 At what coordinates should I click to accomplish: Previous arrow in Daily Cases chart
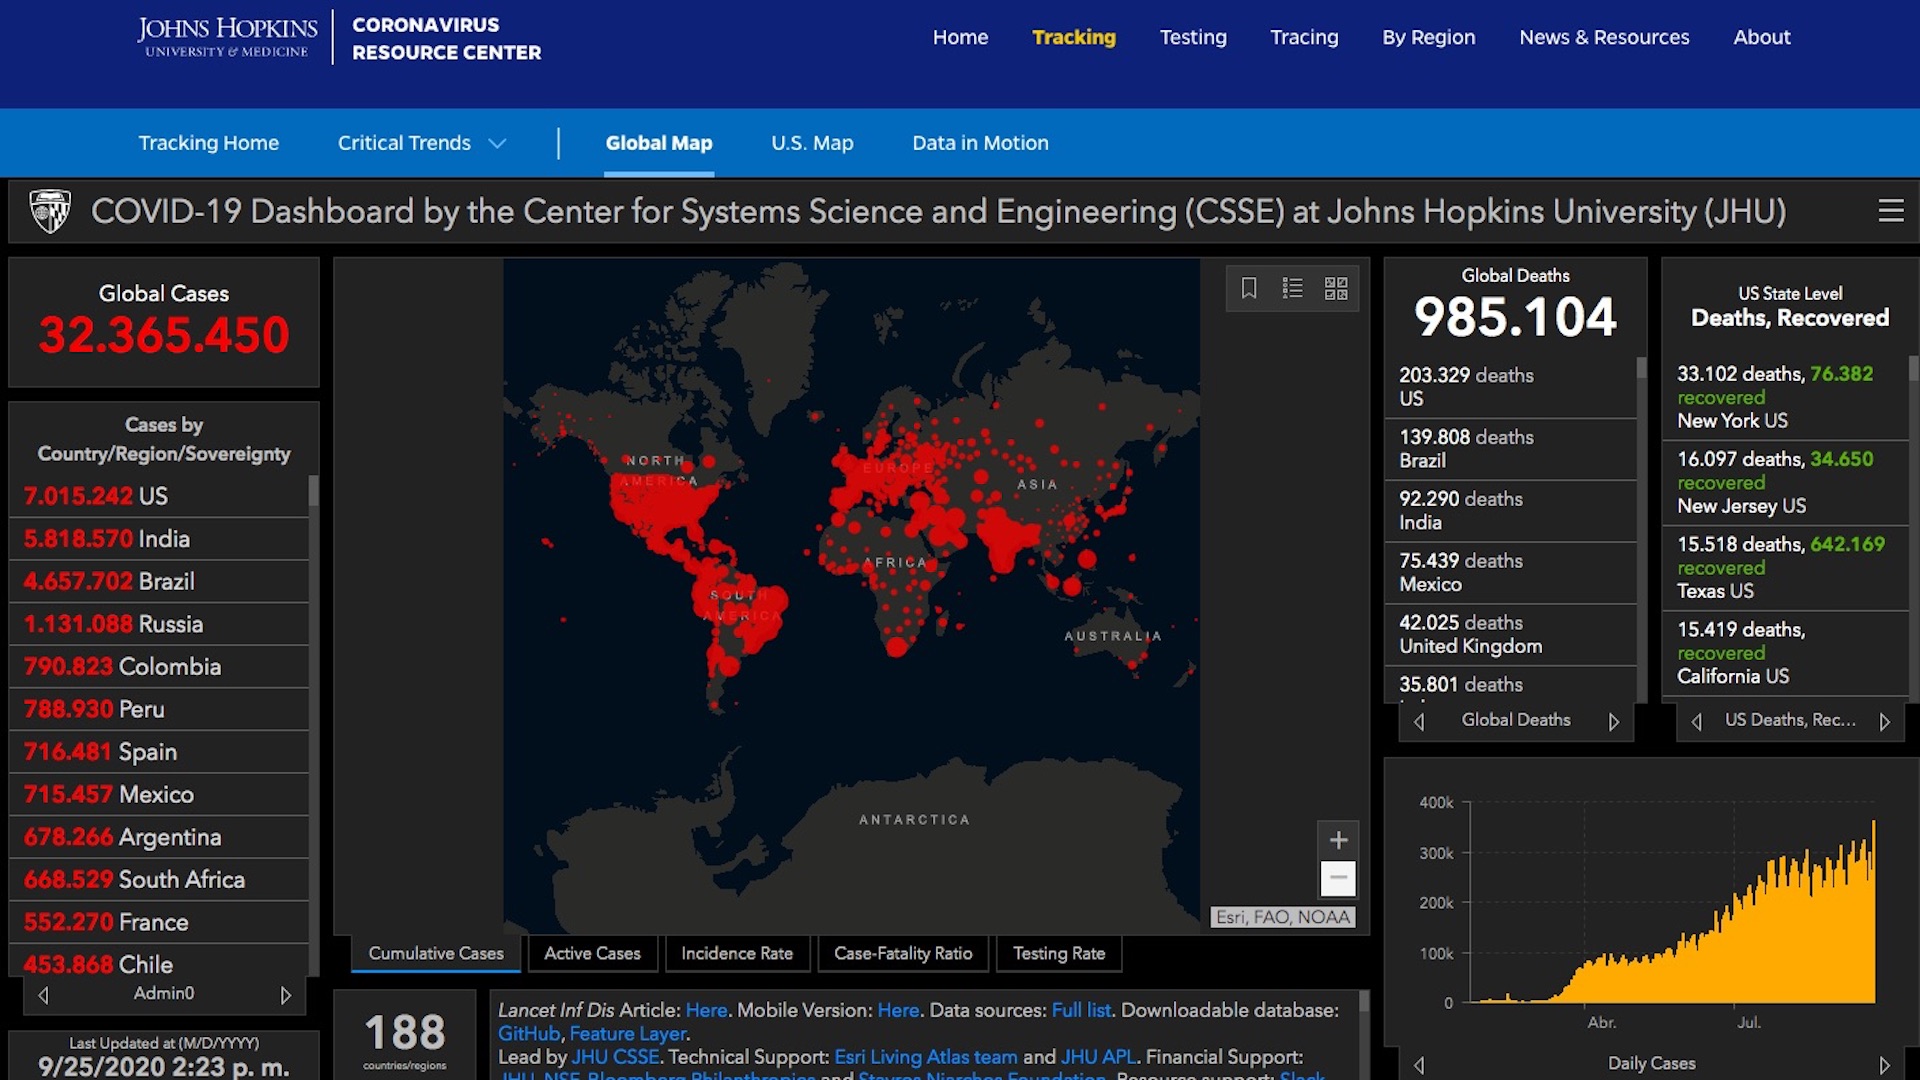coord(1418,1064)
